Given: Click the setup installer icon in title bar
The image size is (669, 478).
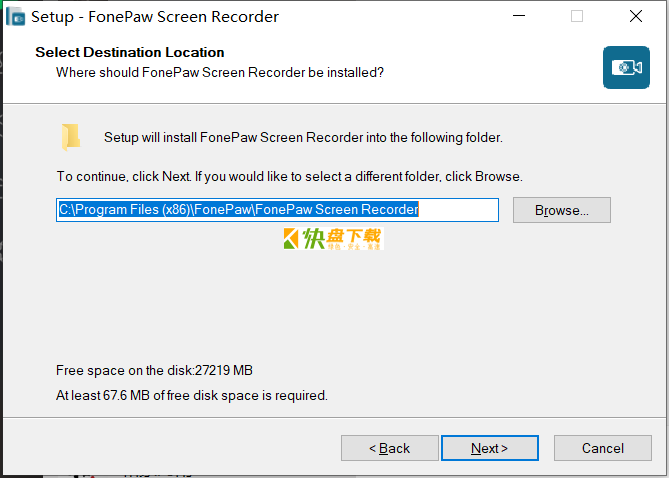Looking at the screenshot, I should (16, 17).
